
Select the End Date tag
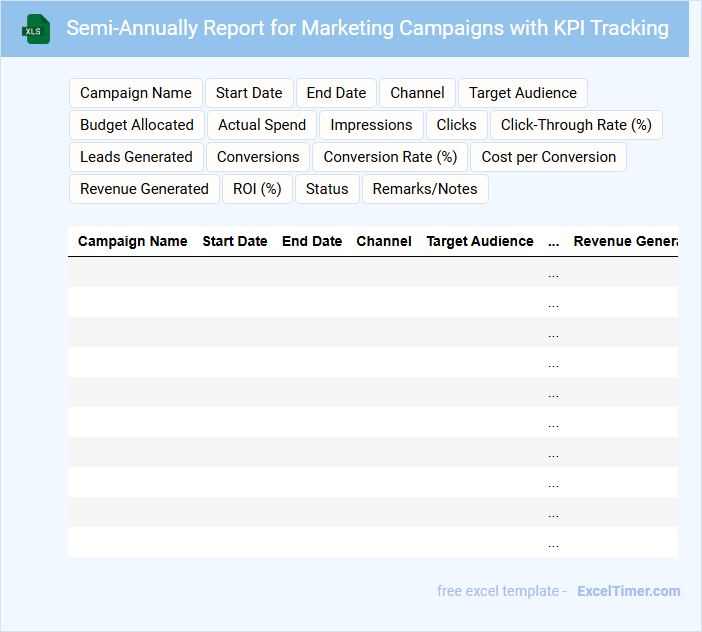pyautogui.click(x=336, y=93)
